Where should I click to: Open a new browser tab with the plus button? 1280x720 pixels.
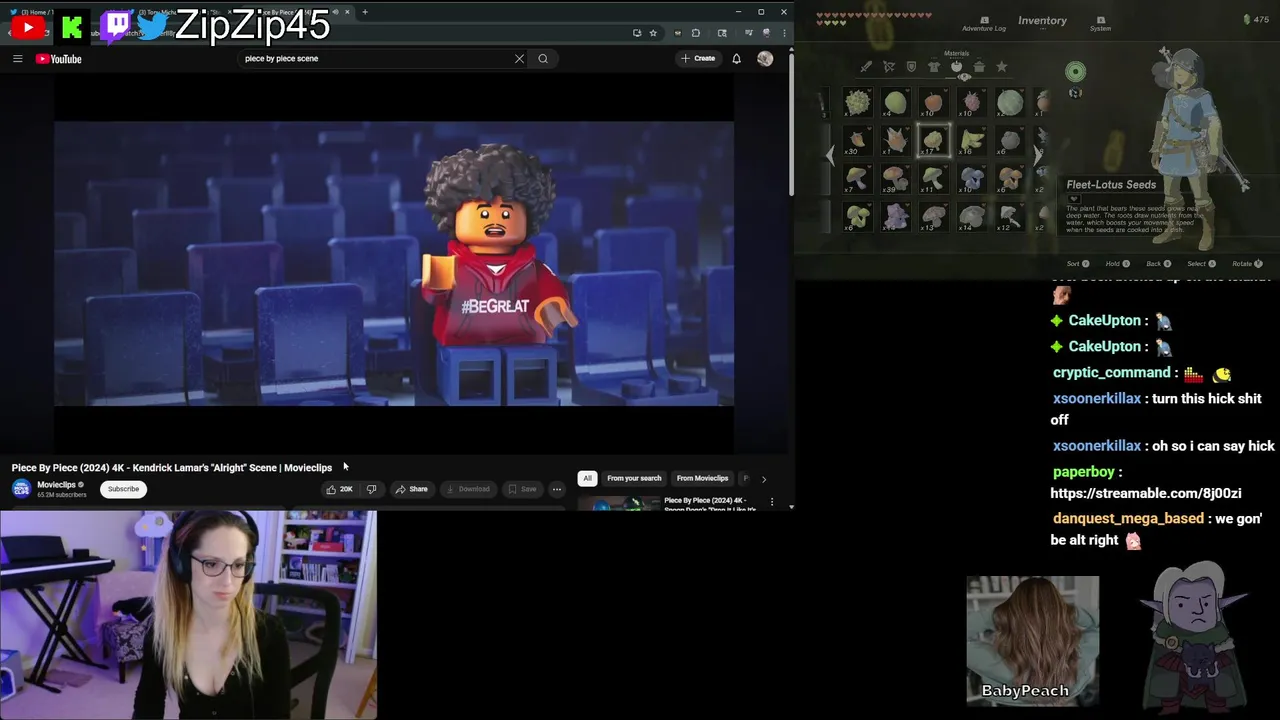click(365, 12)
